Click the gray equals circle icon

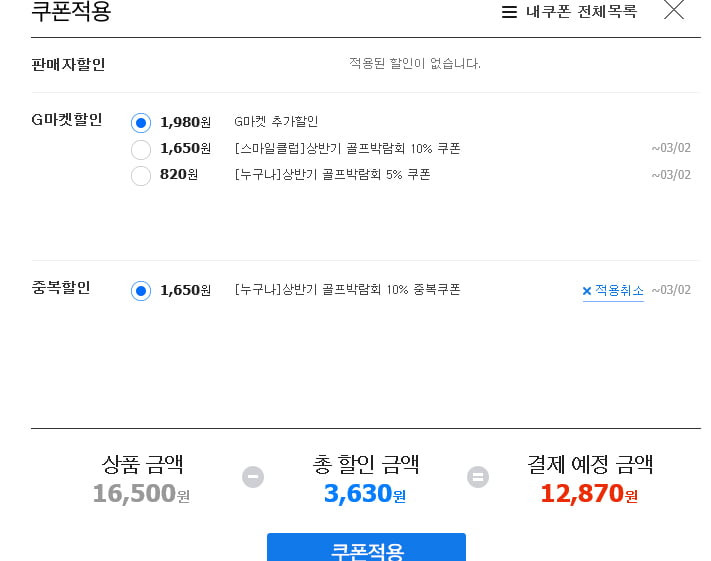click(478, 477)
